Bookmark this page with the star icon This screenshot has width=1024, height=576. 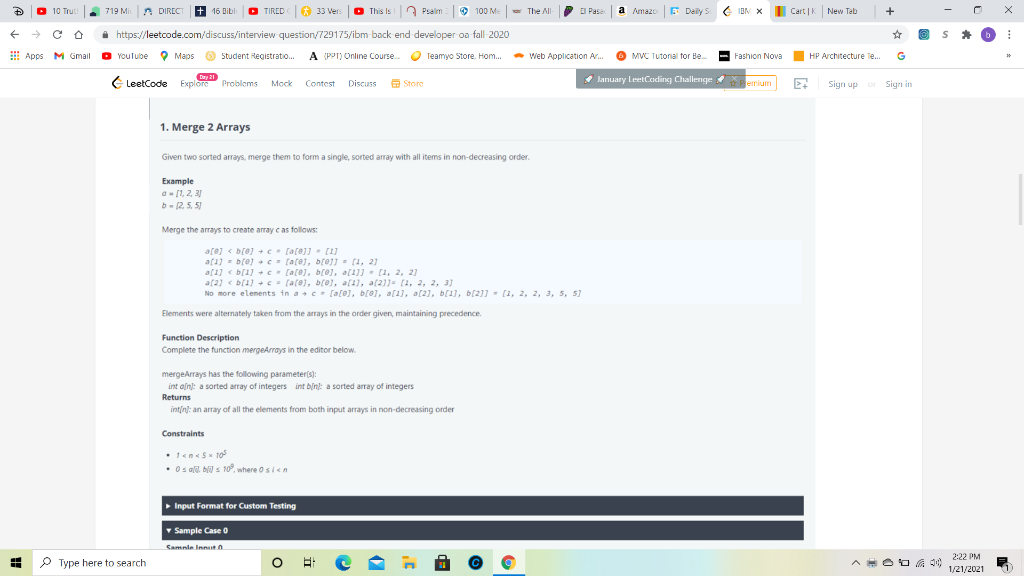pyautogui.click(x=897, y=35)
